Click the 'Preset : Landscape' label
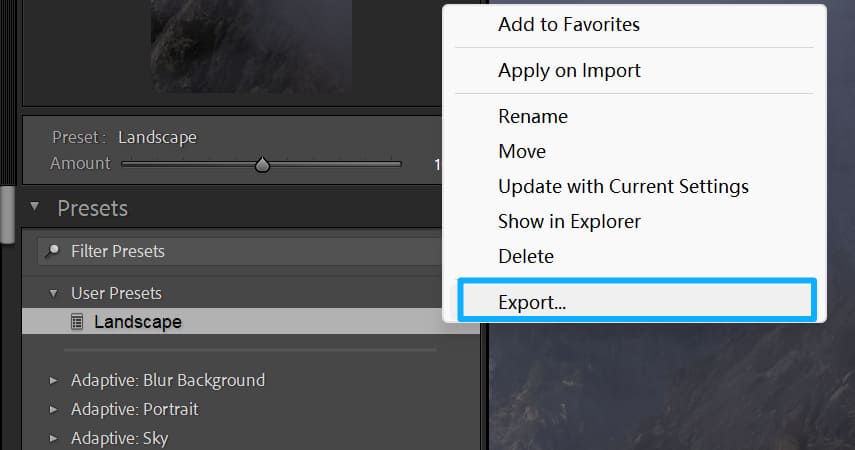This screenshot has width=855, height=450. tap(124, 137)
